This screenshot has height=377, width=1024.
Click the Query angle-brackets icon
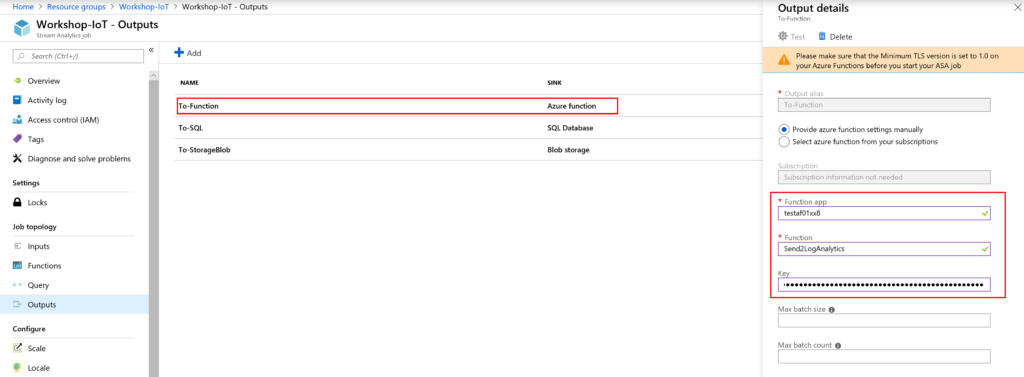(x=18, y=286)
